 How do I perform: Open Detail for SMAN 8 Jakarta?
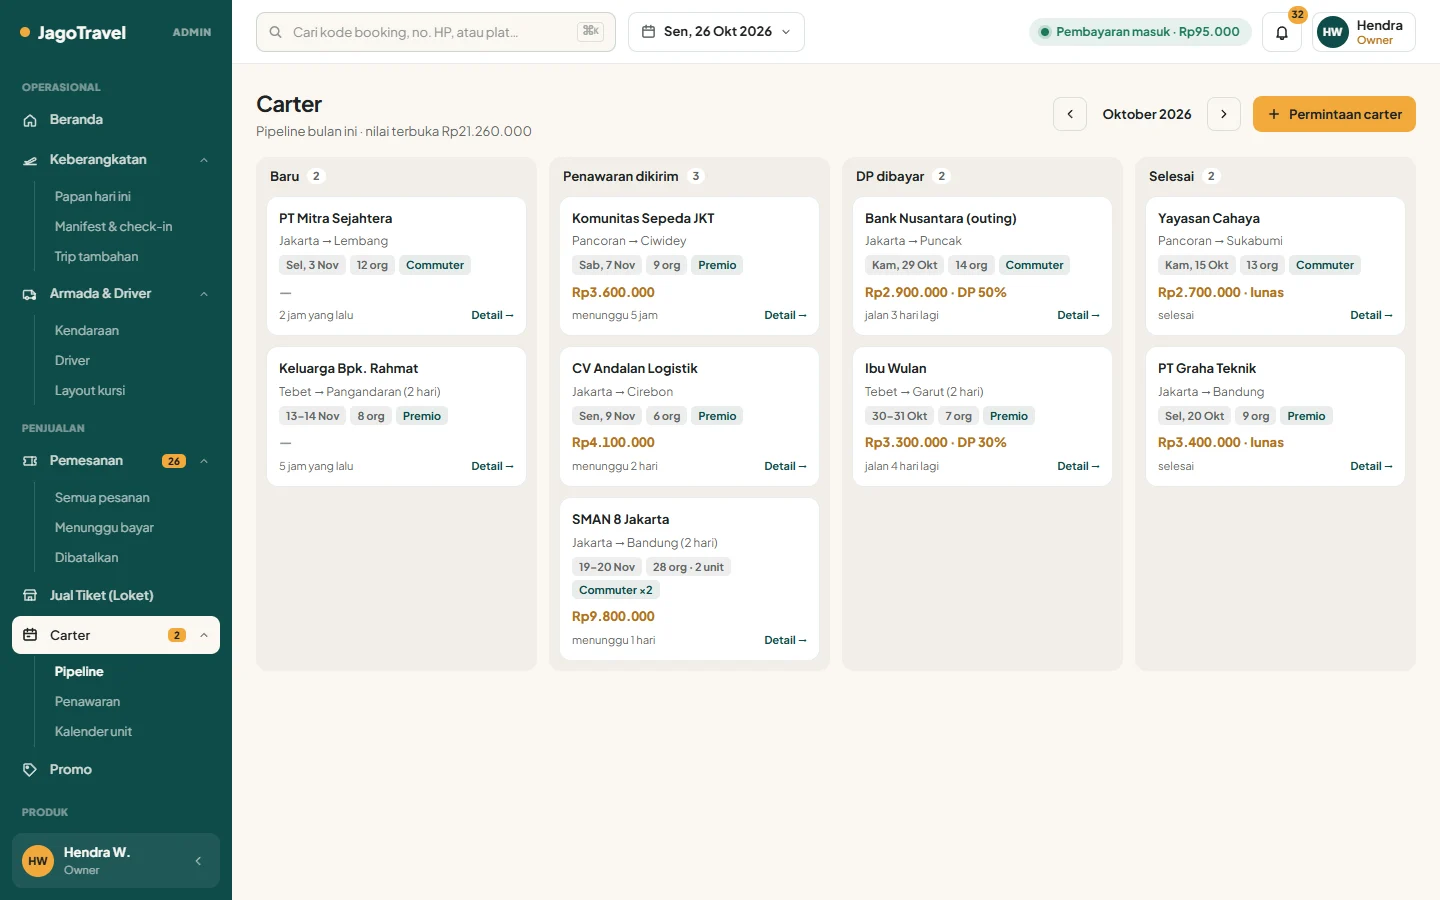click(x=785, y=640)
